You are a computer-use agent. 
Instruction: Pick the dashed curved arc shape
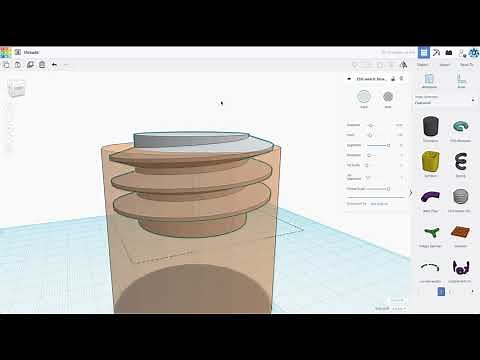430,267
